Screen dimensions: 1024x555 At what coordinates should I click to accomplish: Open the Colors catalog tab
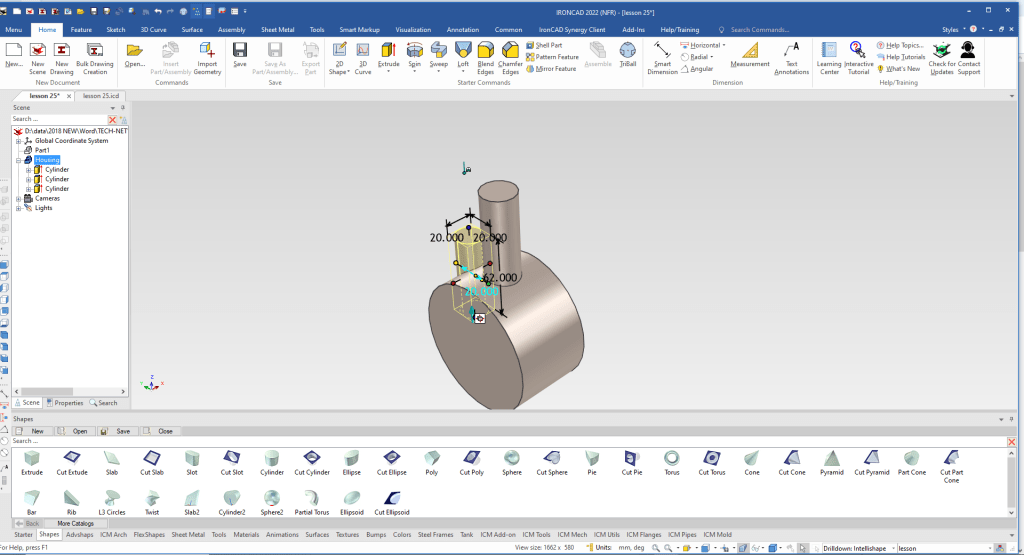[x=402, y=535]
